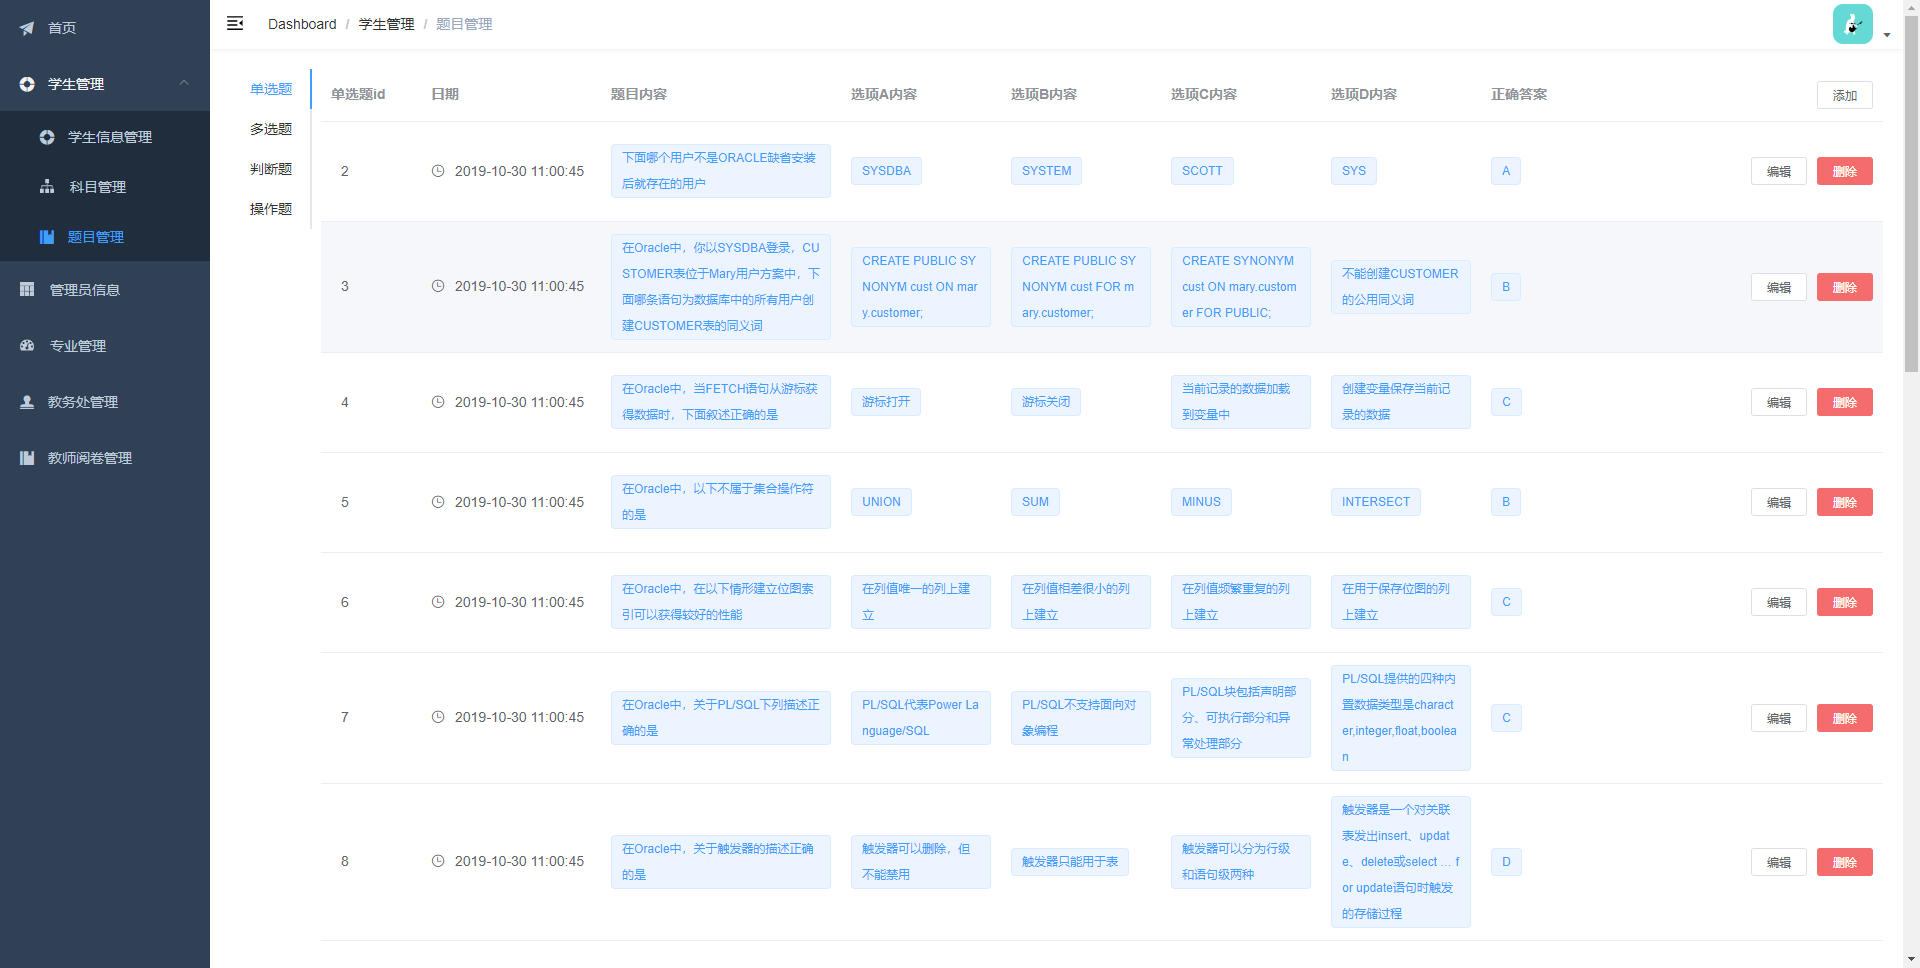Click the plus circle icon beside 学生信息管理
The height and width of the screenshot is (968, 1920).
pyautogui.click(x=47, y=137)
